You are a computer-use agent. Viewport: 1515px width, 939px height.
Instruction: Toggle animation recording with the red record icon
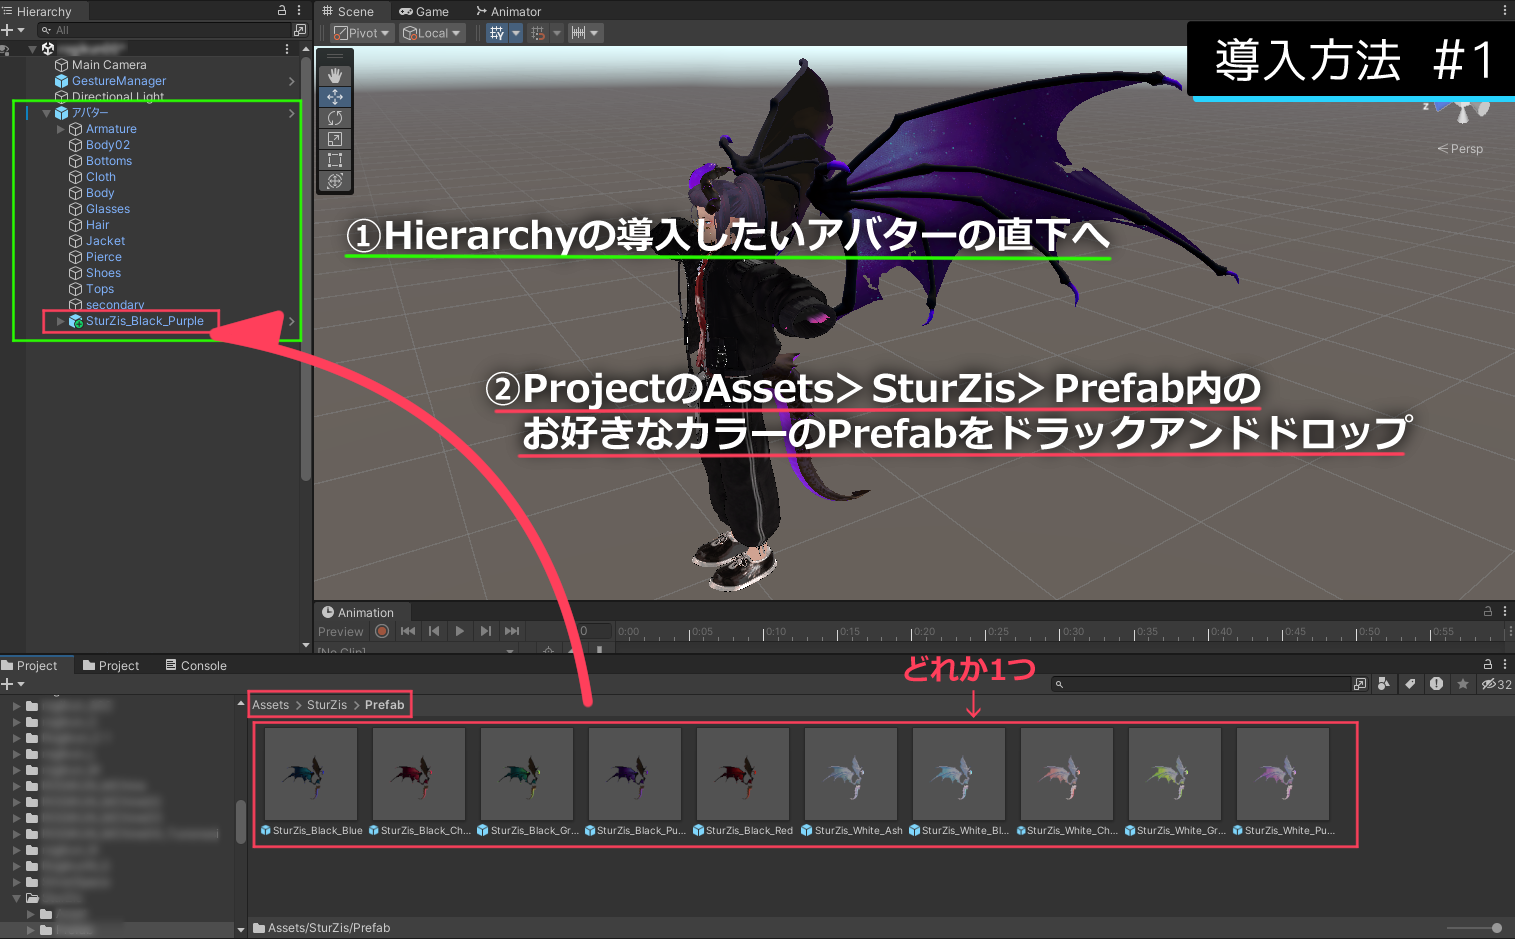pos(382,631)
